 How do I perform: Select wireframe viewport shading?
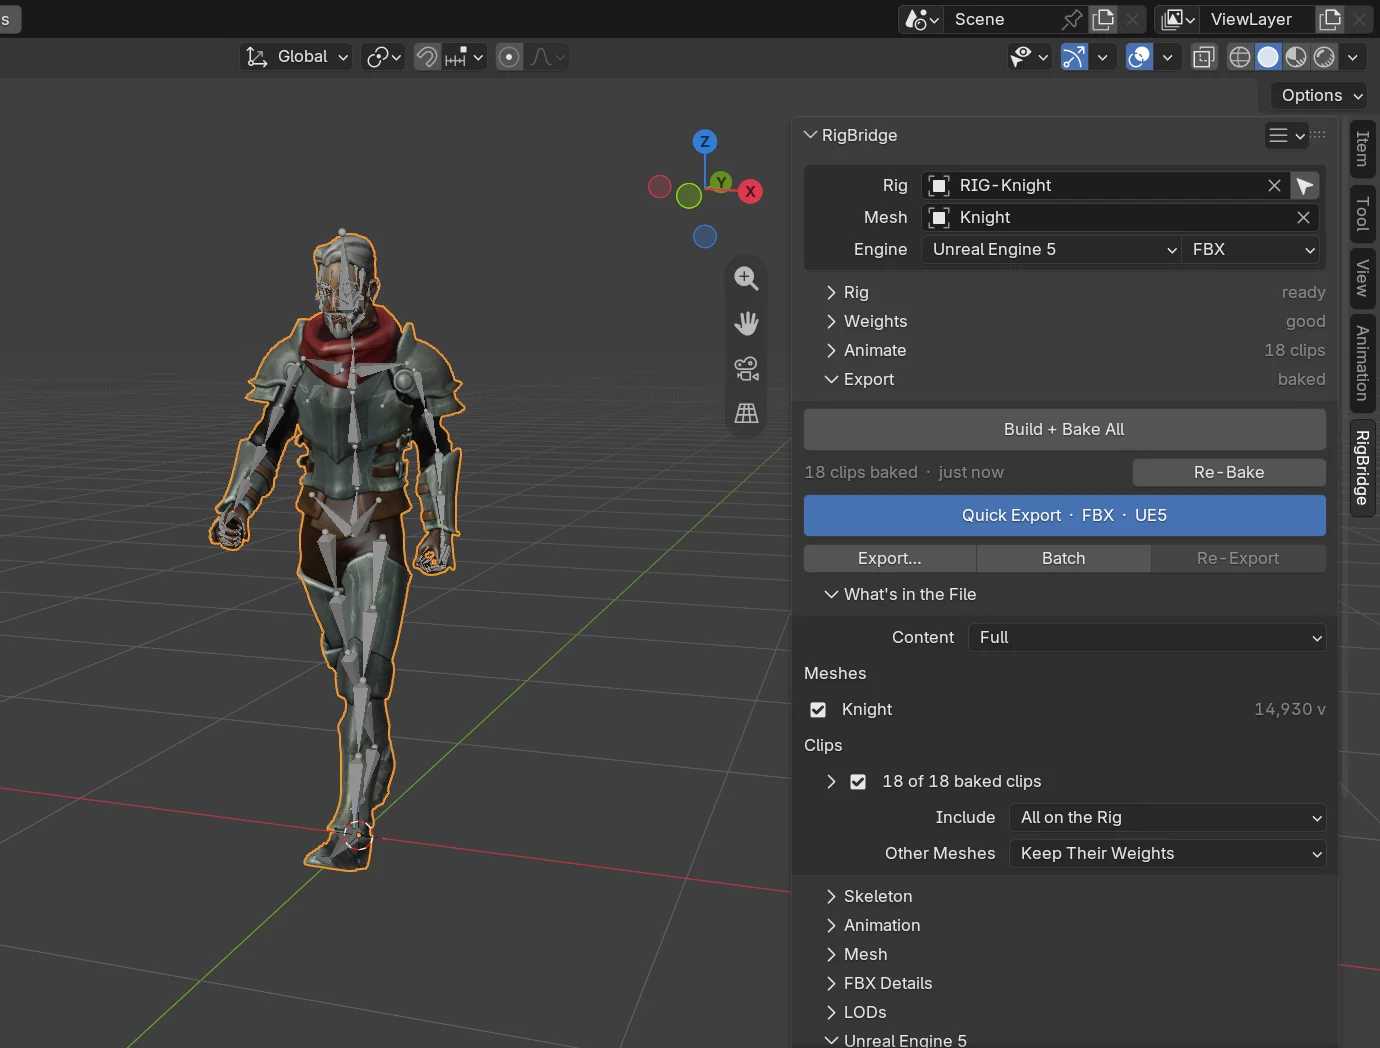coord(1240,57)
